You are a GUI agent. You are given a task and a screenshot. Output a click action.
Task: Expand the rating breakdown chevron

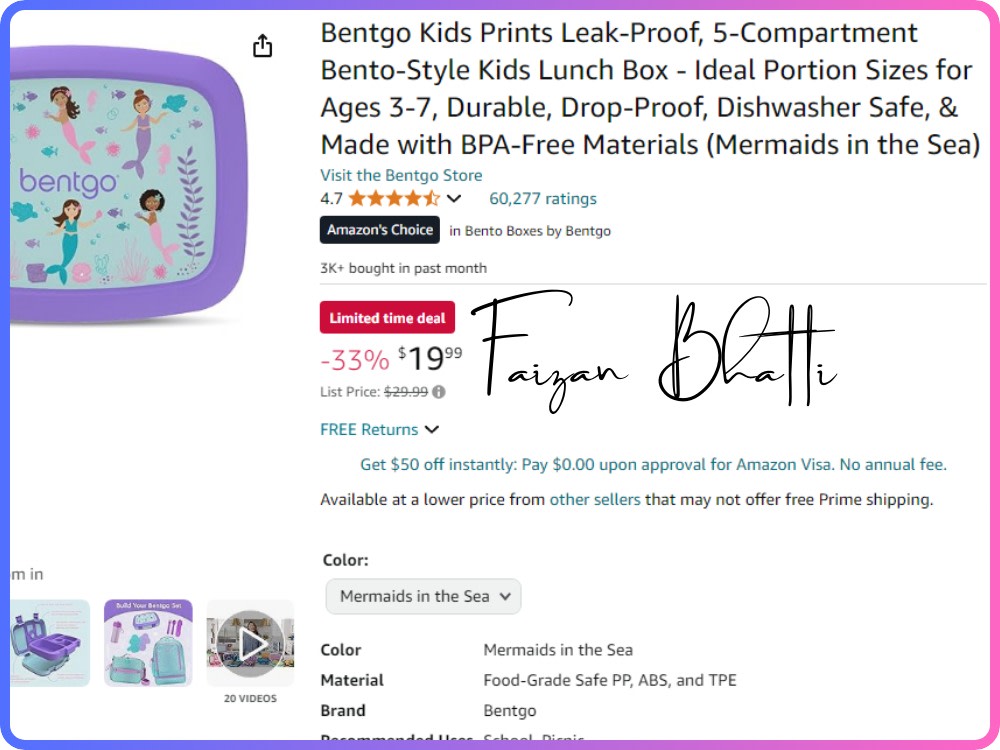[x=454, y=198]
